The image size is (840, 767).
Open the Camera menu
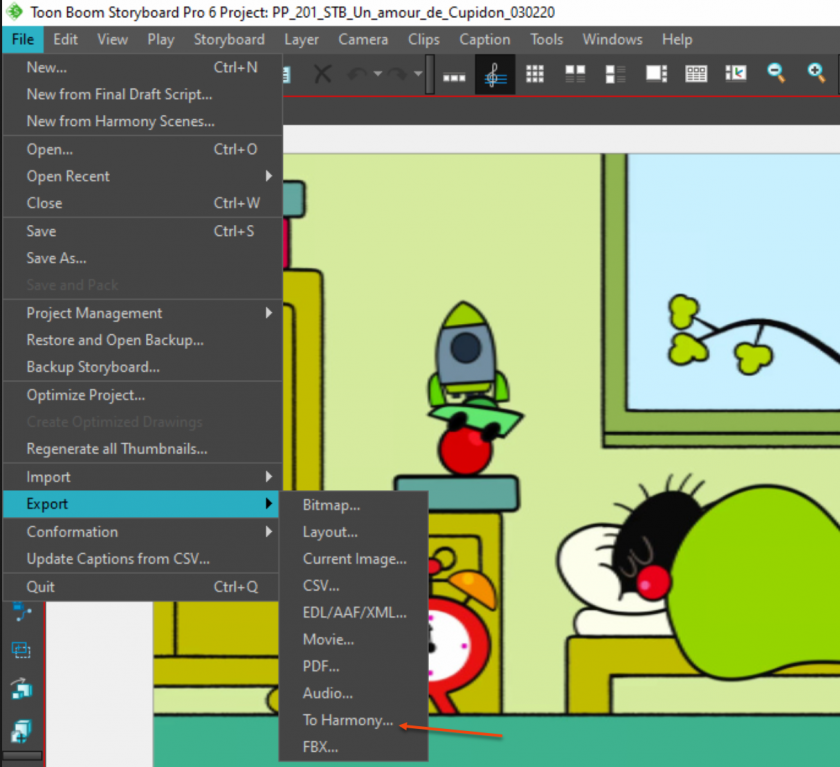(x=363, y=40)
